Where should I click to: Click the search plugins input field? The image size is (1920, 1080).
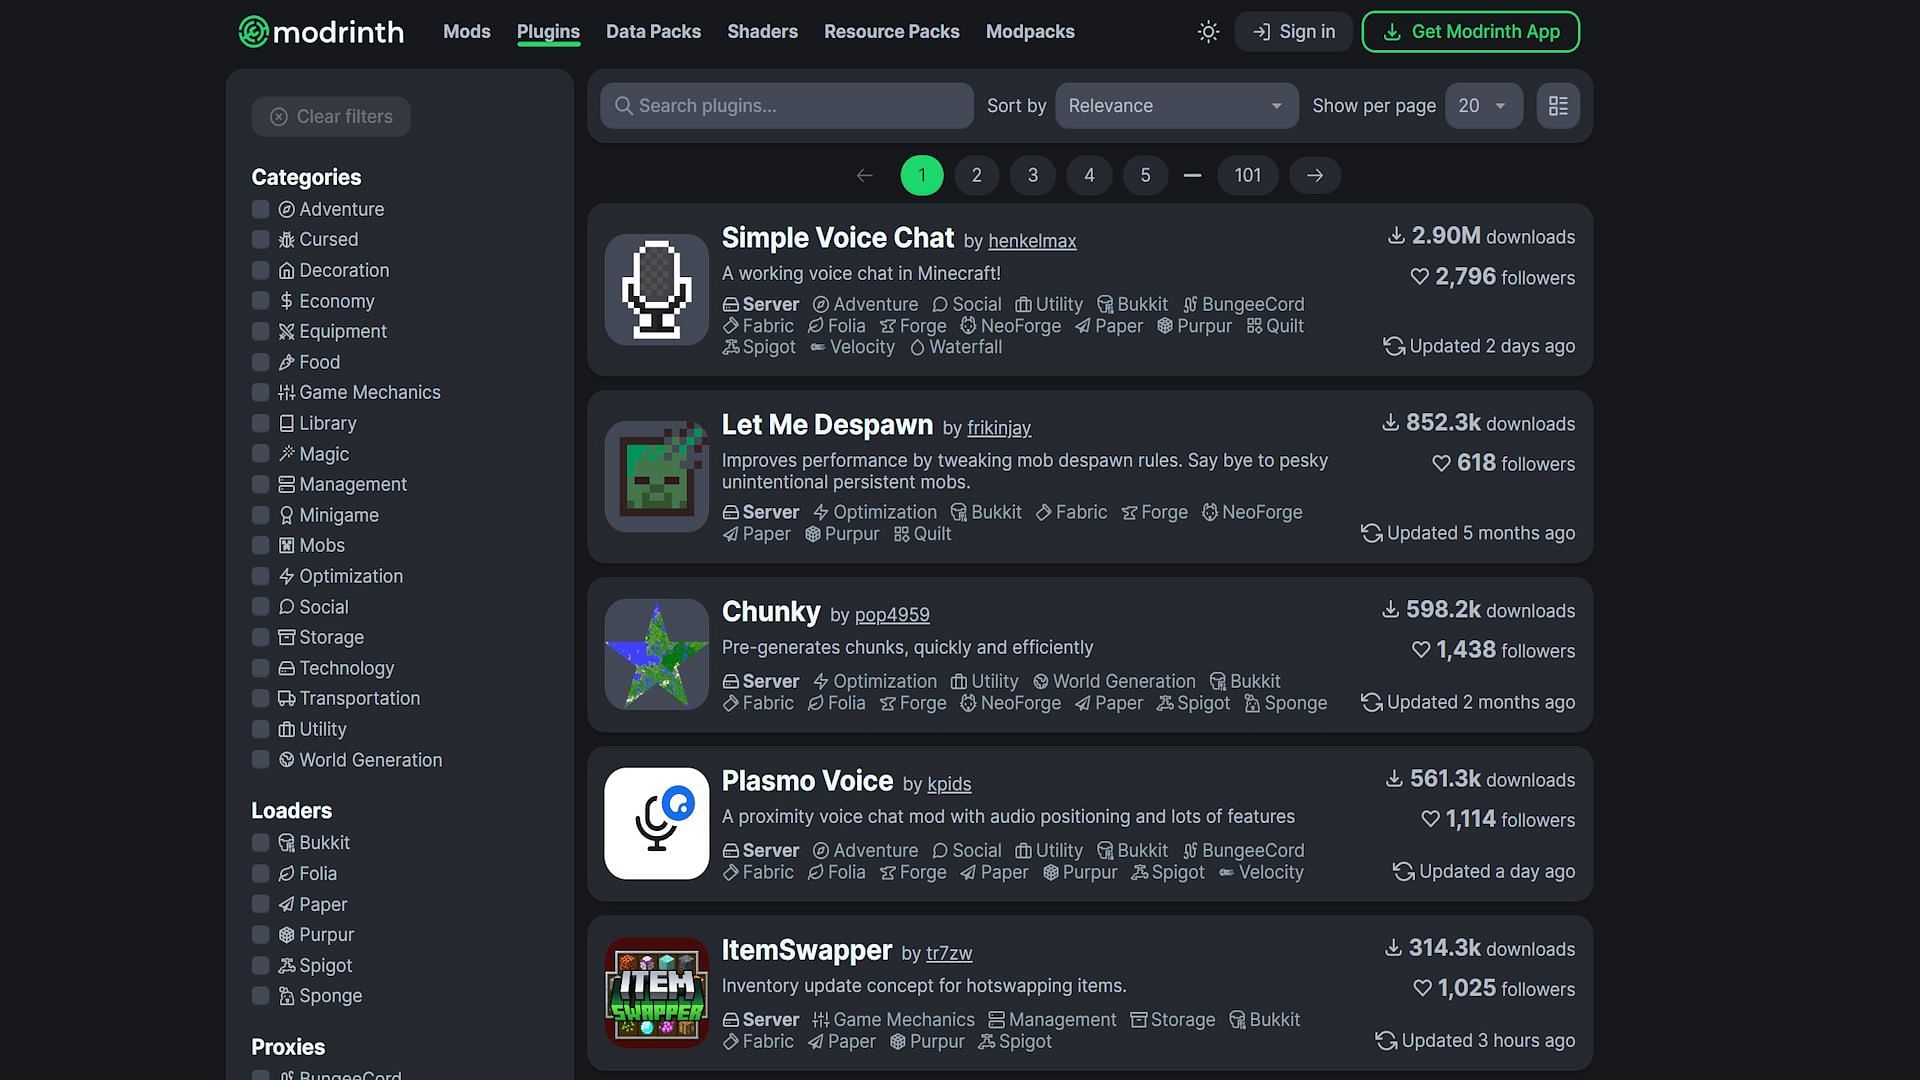click(x=786, y=105)
